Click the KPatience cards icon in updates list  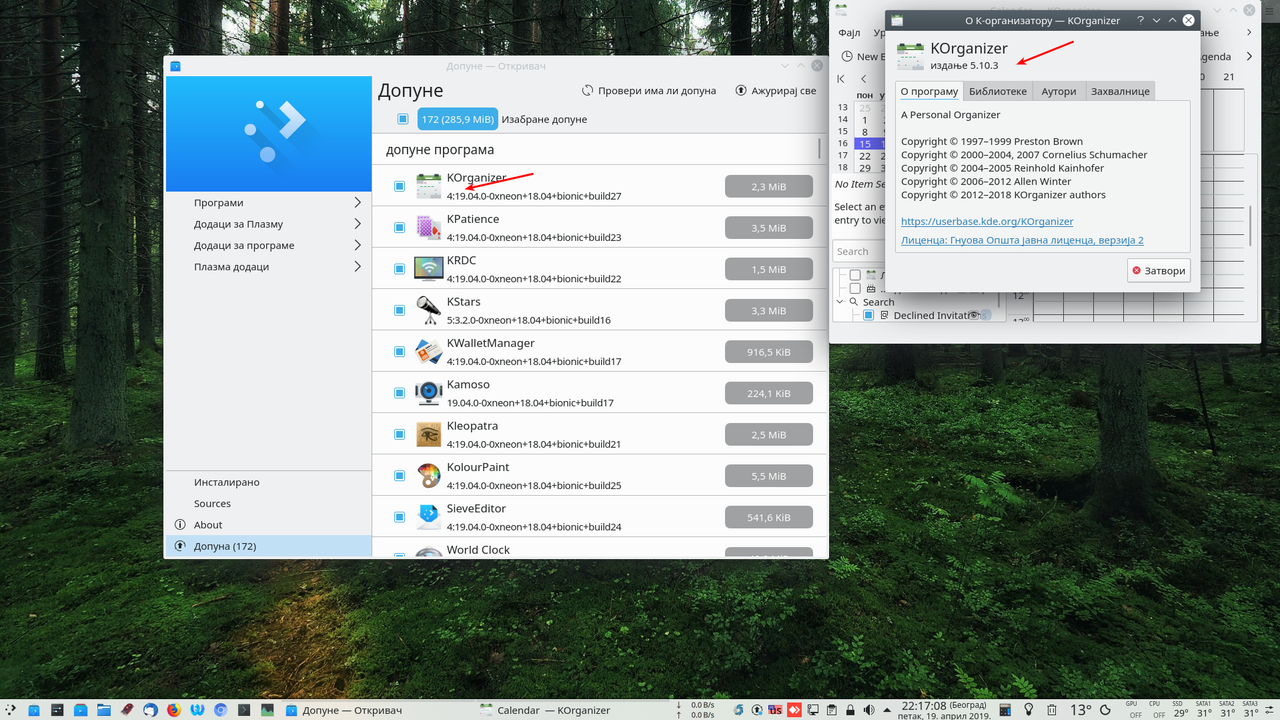click(x=428, y=228)
